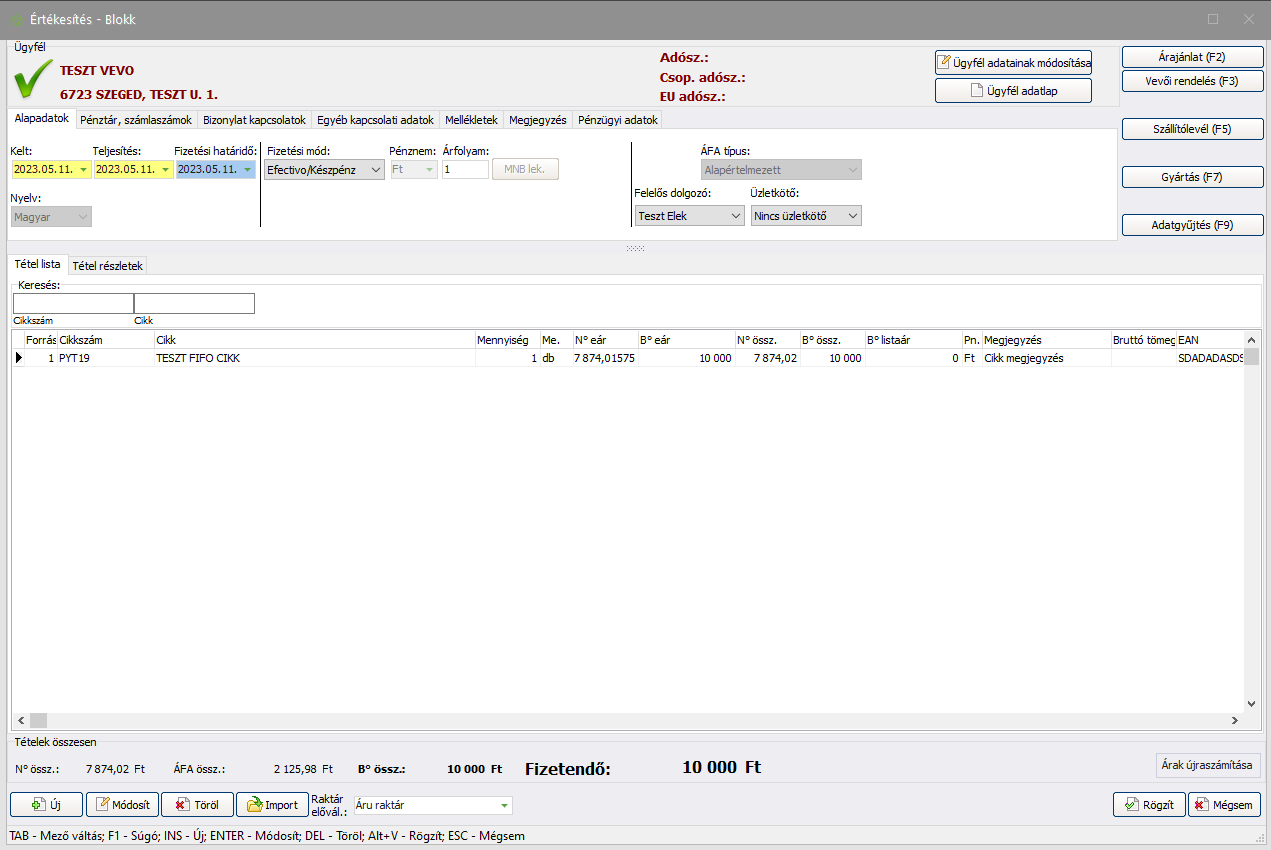Click the Új (new item) button

pyautogui.click(x=46, y=805)
